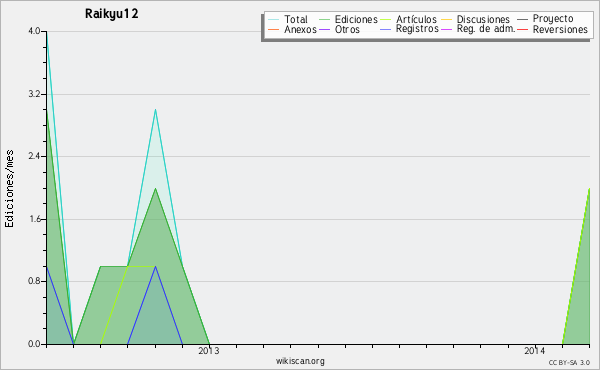This screenshot has width=600, height=370.
Task: Click the Registros legend label
Action: [417, 29]
